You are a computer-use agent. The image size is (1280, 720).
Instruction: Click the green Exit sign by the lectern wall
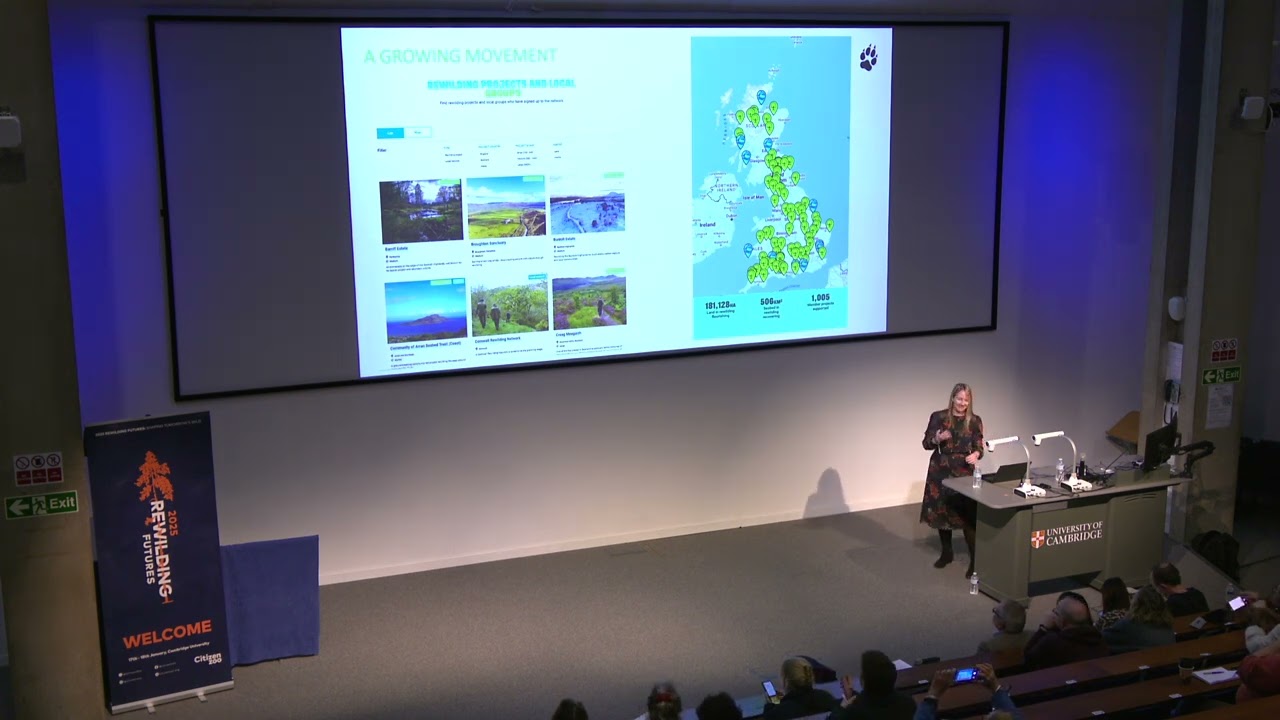click(x=1221, y=376)
